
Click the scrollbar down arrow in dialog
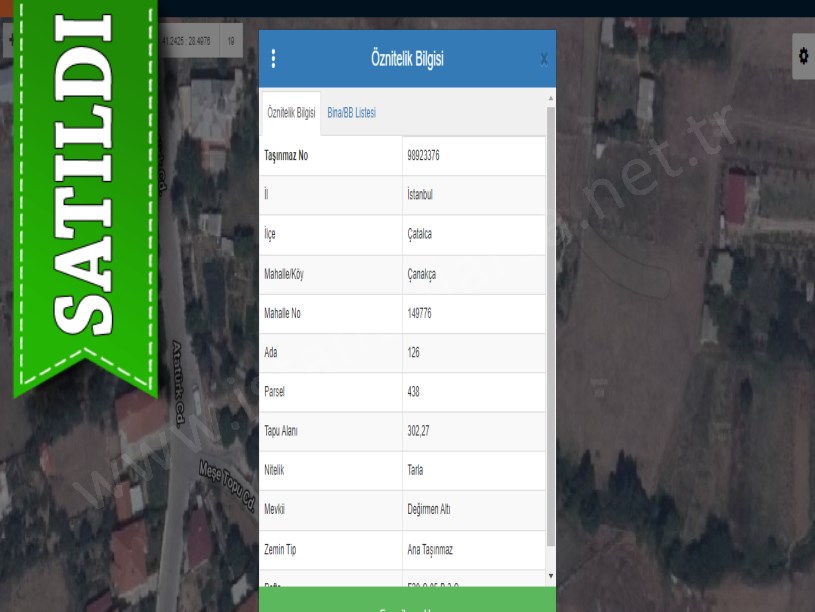(x=550, y=576)
